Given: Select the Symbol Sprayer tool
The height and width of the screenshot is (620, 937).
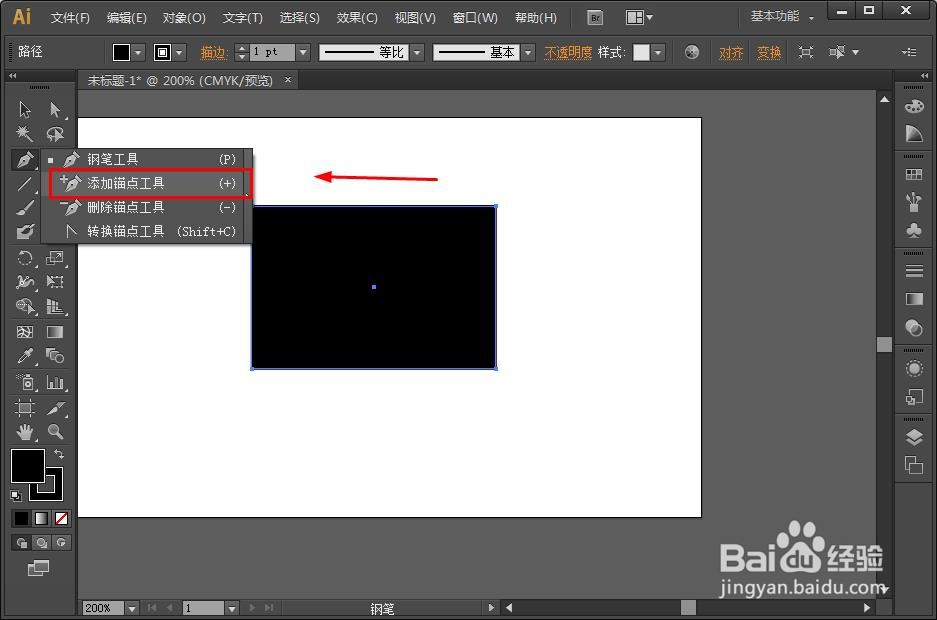Looking at the screenshot, I should (x=25, y=382).
